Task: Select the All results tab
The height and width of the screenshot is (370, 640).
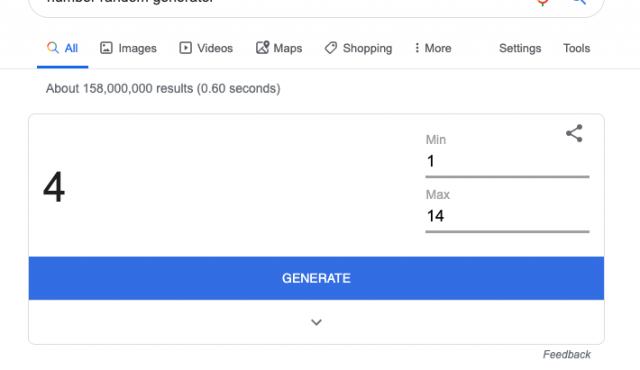Action: point(62,48)
